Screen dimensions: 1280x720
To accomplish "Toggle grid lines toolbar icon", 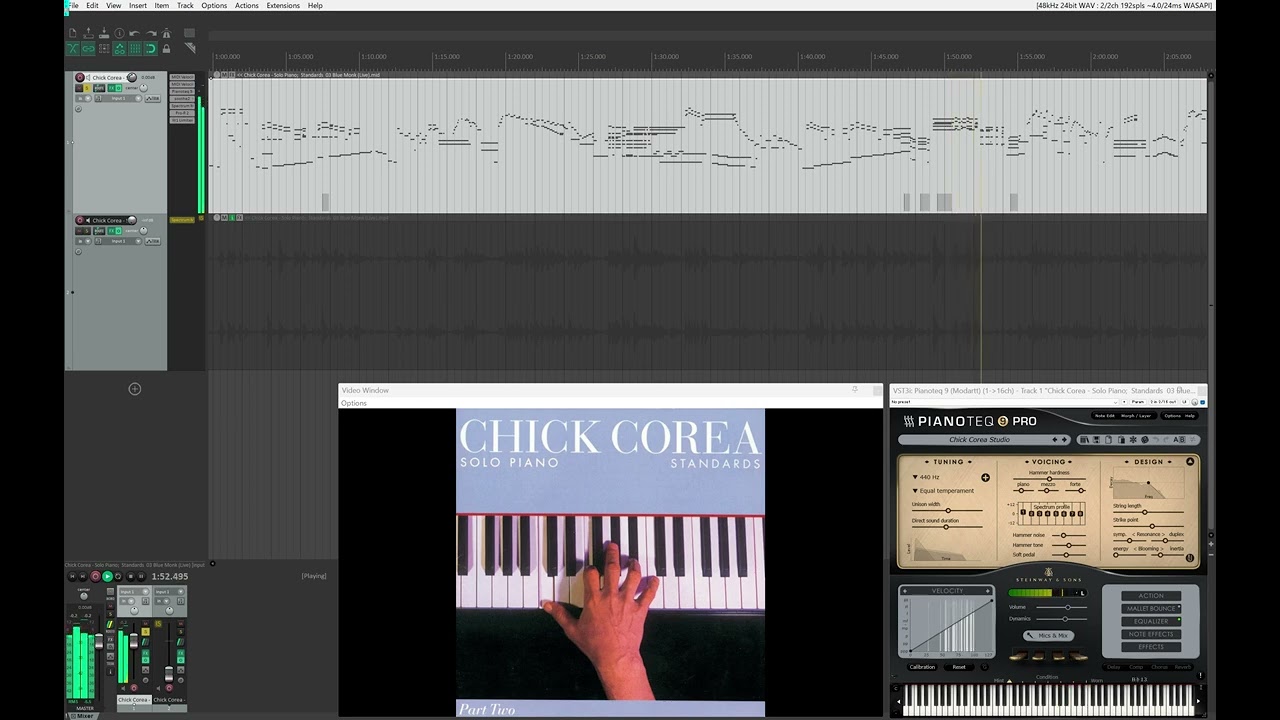I will click(x=135, y=48).
